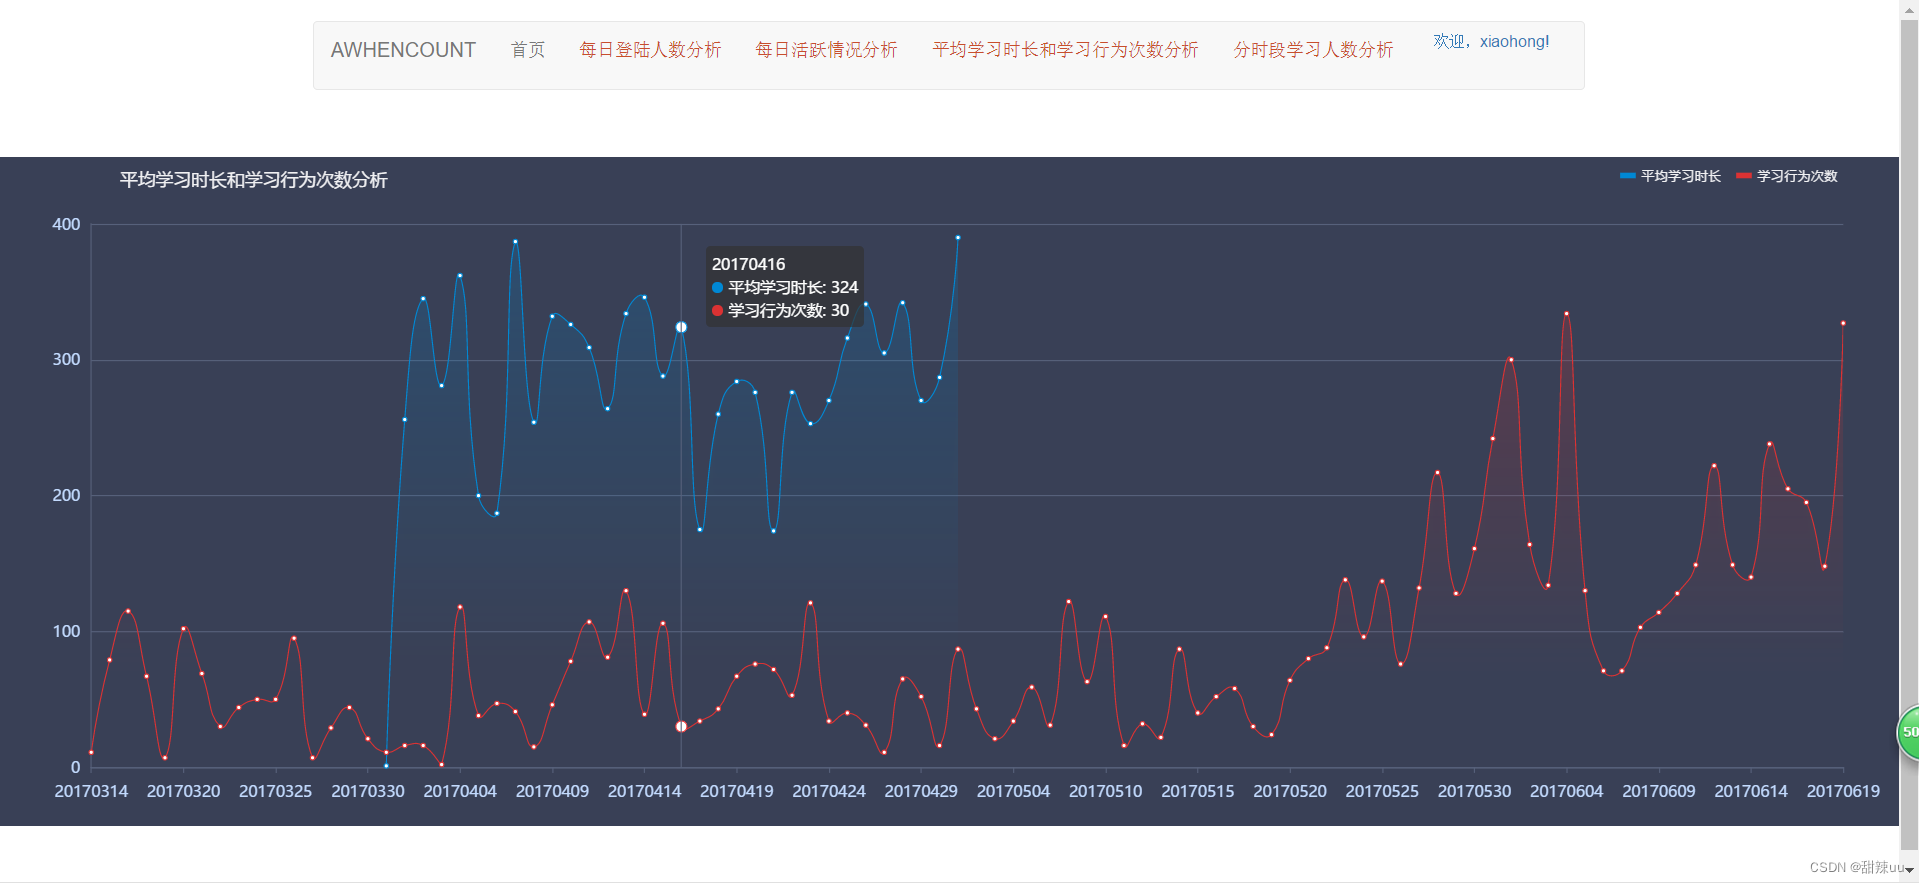Open 平均学习时长和学习行为次数分析 page

(x=1065, y=50)
